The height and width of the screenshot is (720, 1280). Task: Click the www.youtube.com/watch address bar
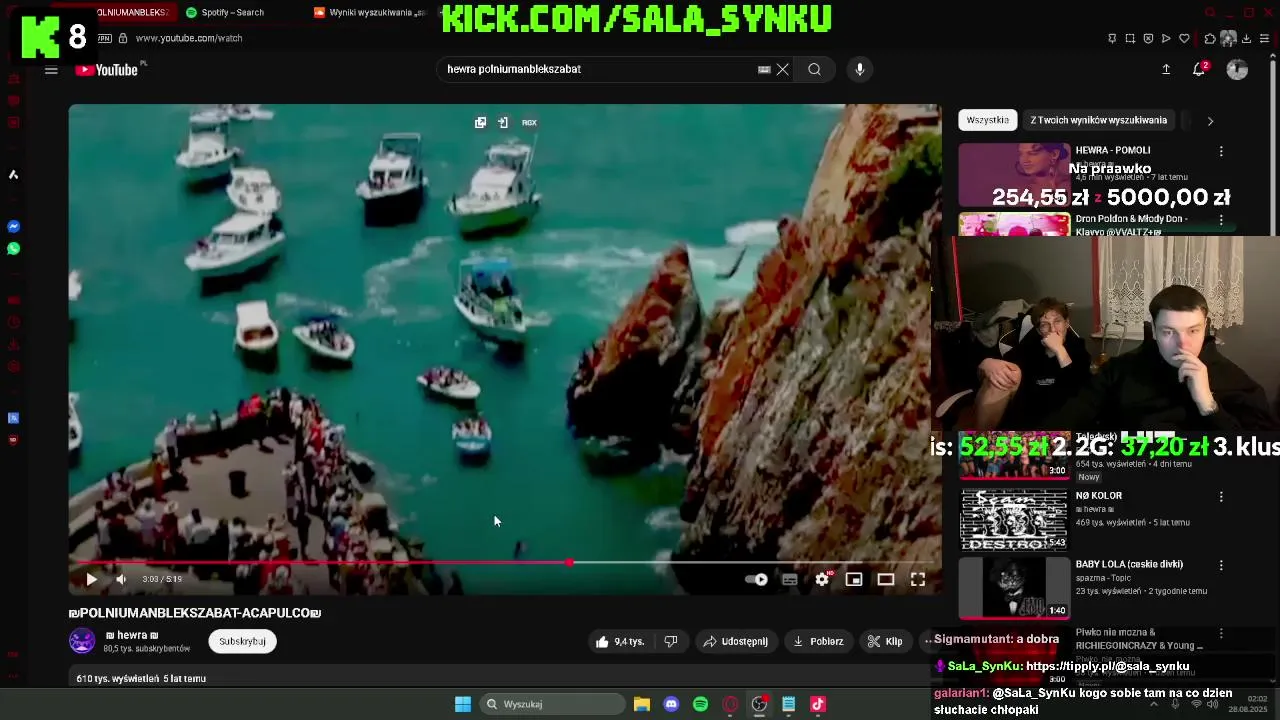[189, 38]
